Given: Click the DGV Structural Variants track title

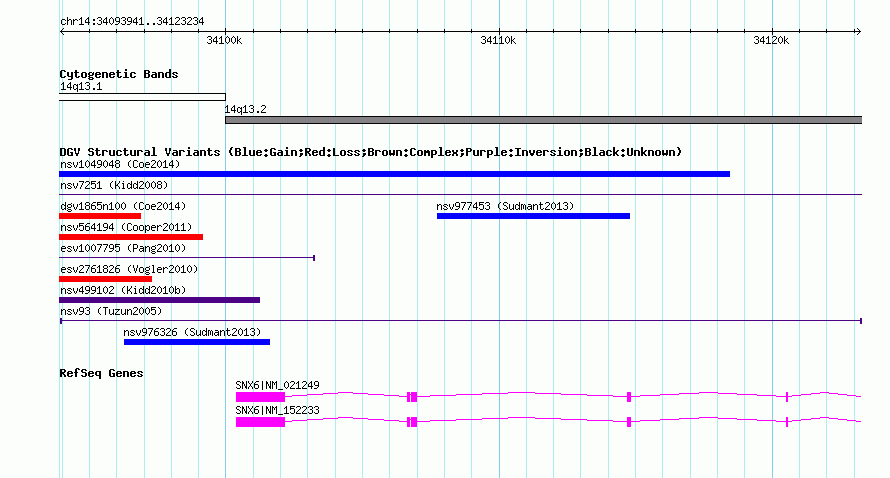Looking at the screenshot, I should [371, 152].
